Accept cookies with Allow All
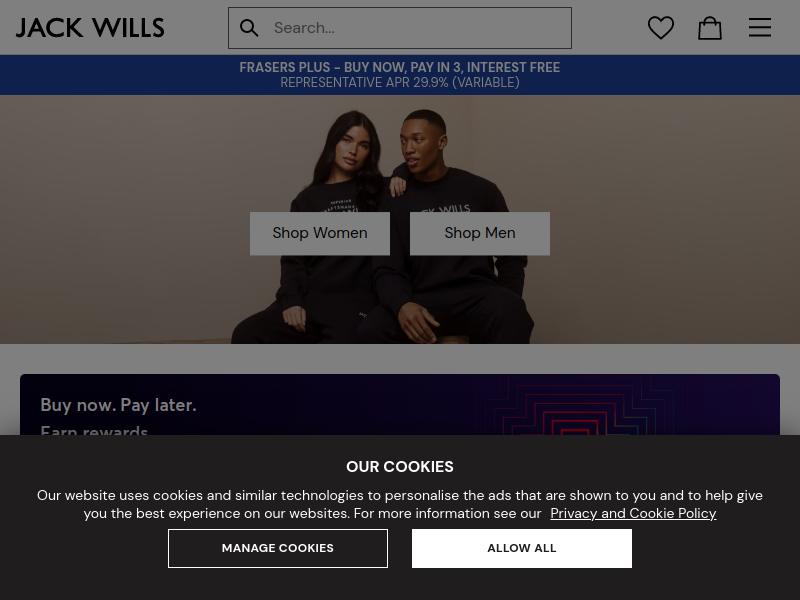This screenshot has width=800, height=600. pos(521,548)
